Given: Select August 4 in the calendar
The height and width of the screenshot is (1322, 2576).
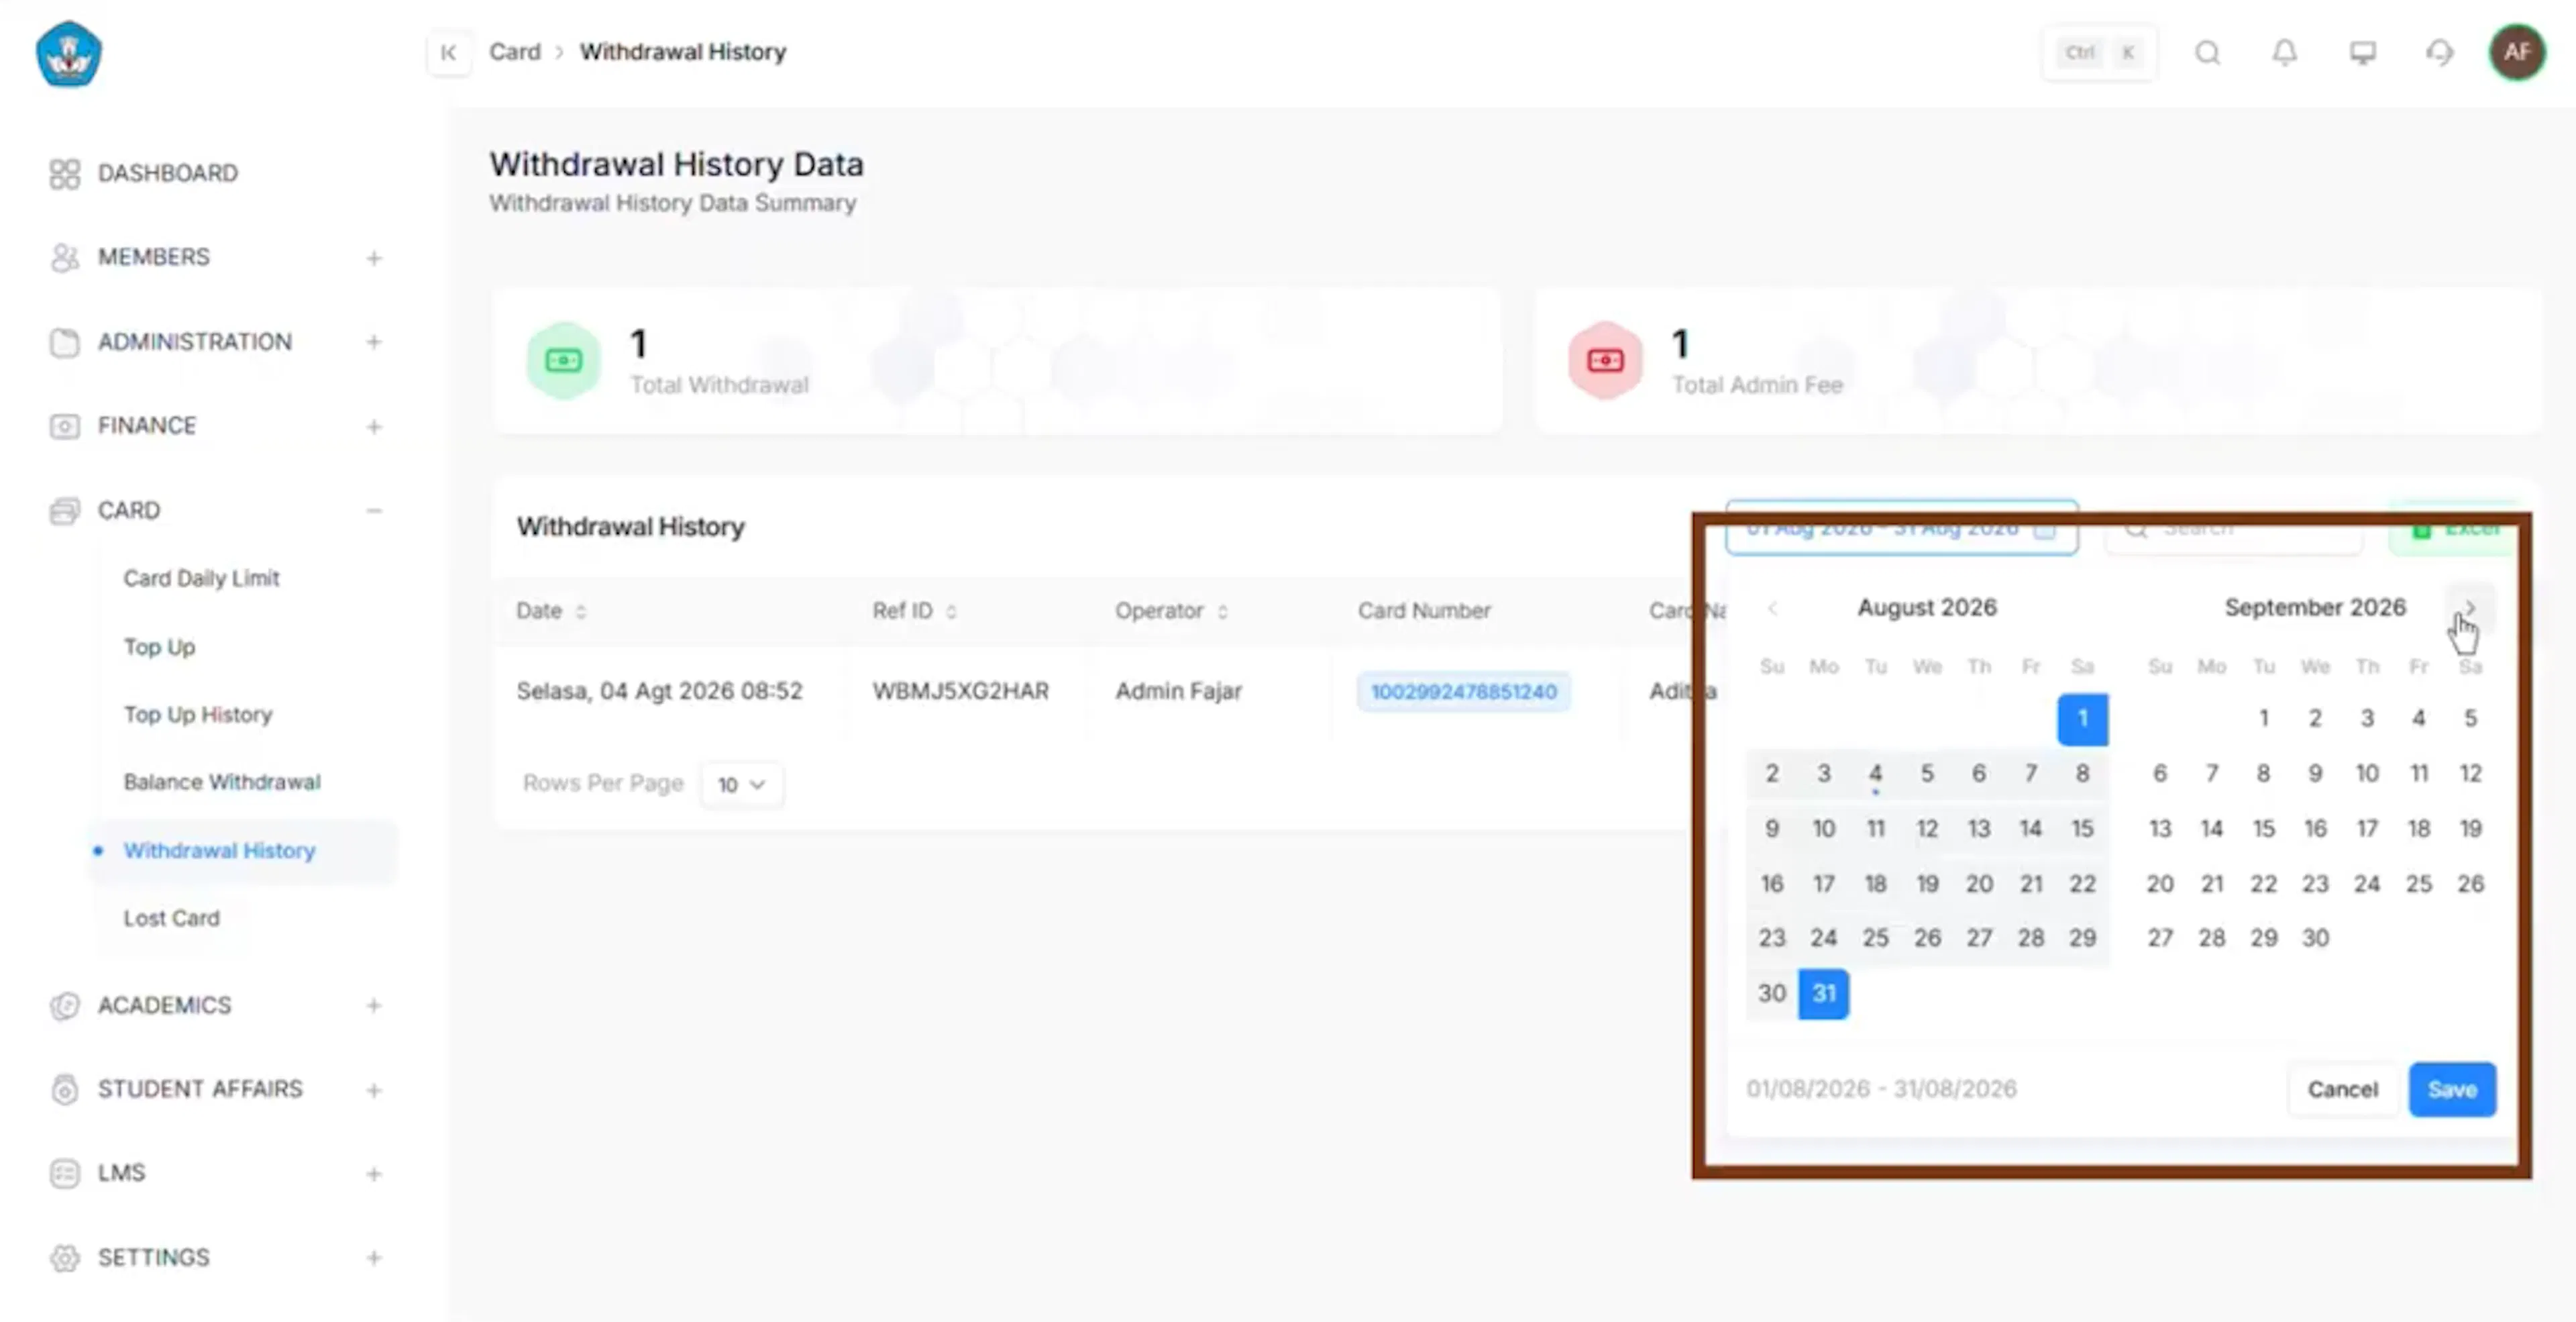Looking at the screenshot, I should [x=1875, y=774].
